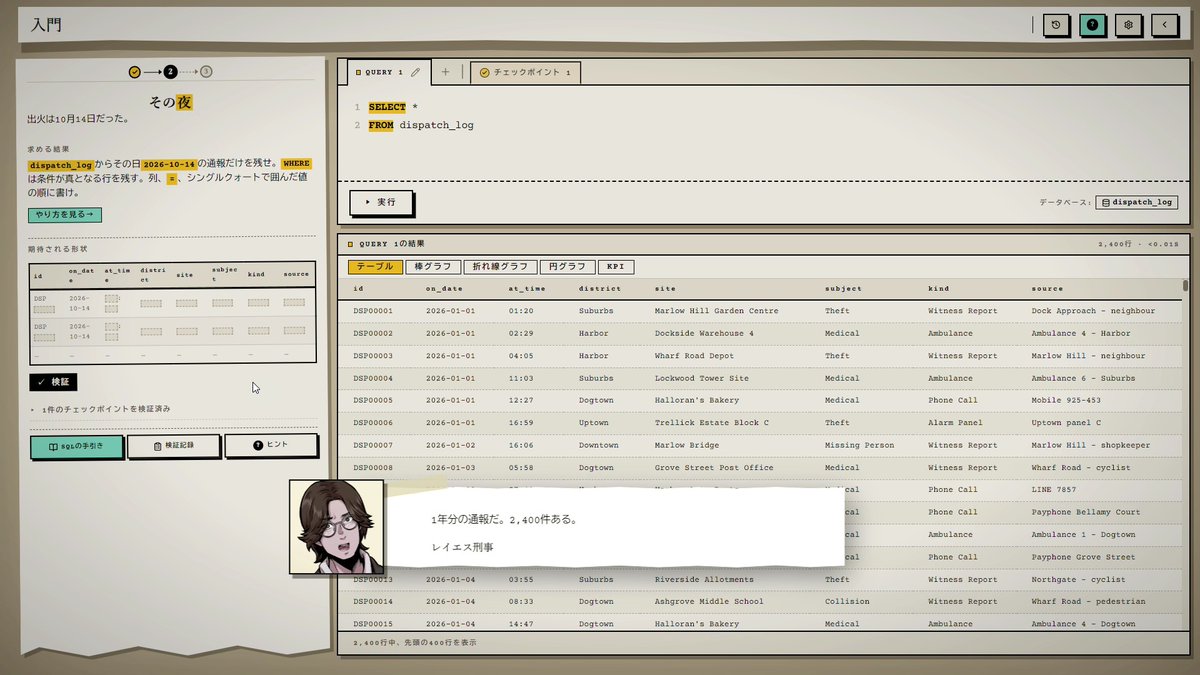Click the Uptown panel C cell

coord(1066,423)
